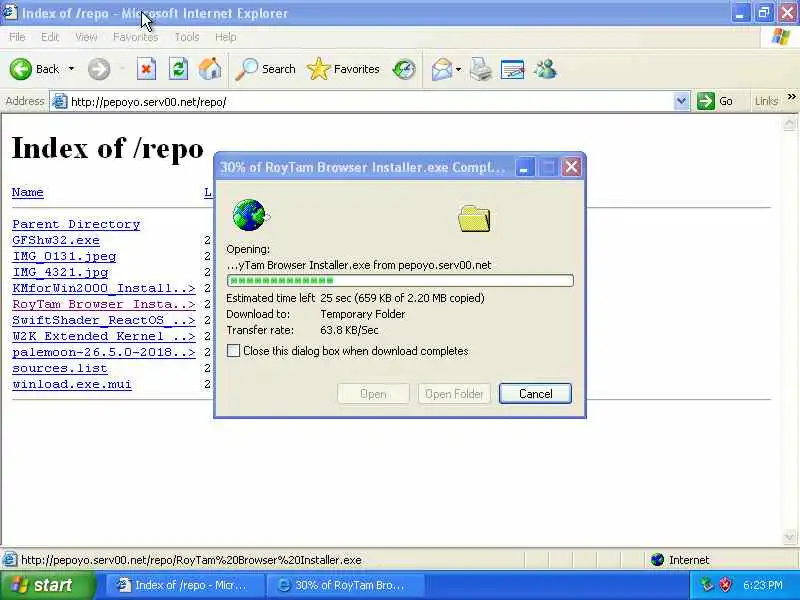This screenshot has height=600, width=800.
Task: Open the Messenger people icon
Action: [545, 69]
